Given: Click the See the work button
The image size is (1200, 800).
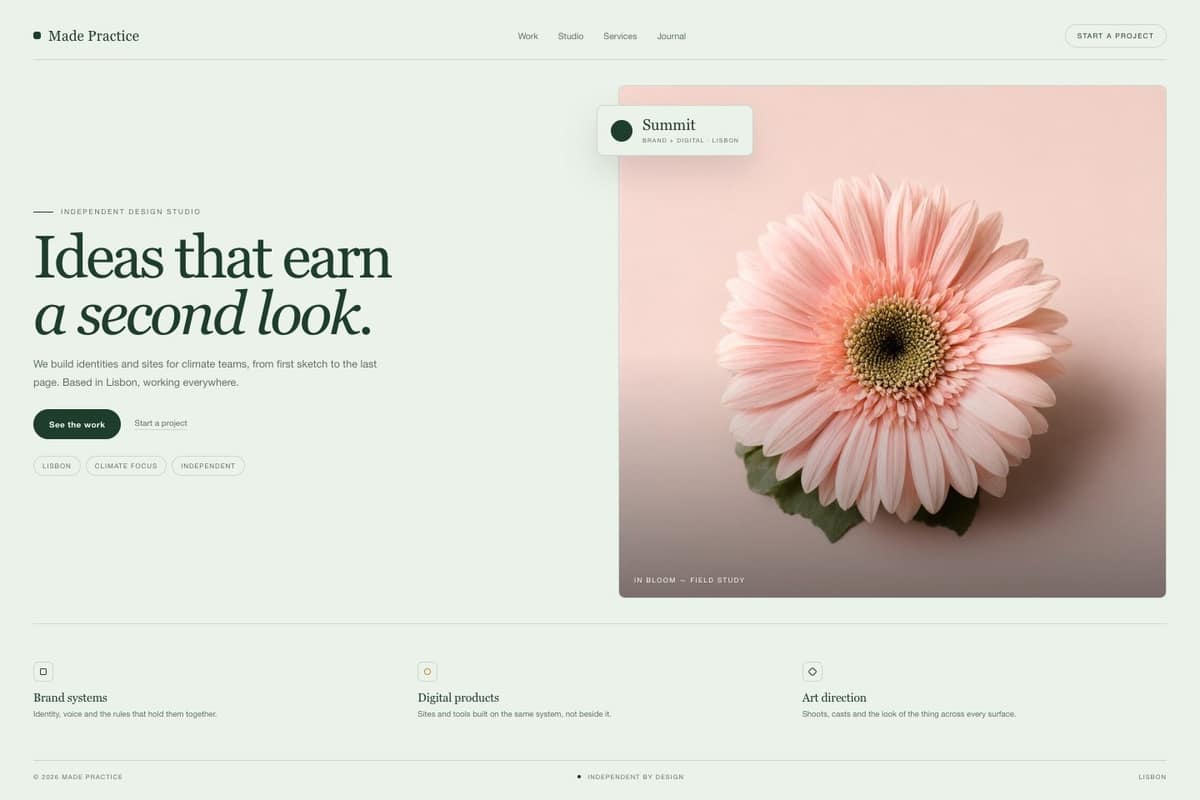Looking at the screenshot, I should 77,424.
